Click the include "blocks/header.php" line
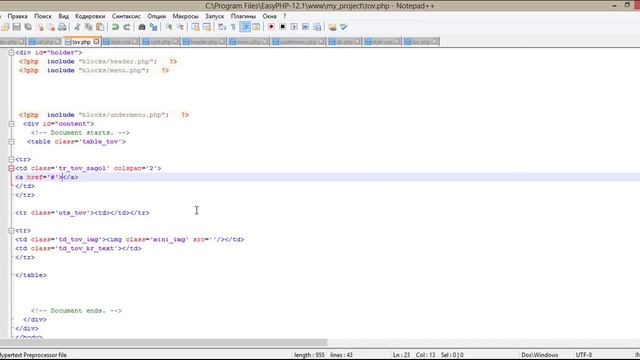The width and height of the screenshot is (640, 360). pyautogui.click(x=98, y=62)
